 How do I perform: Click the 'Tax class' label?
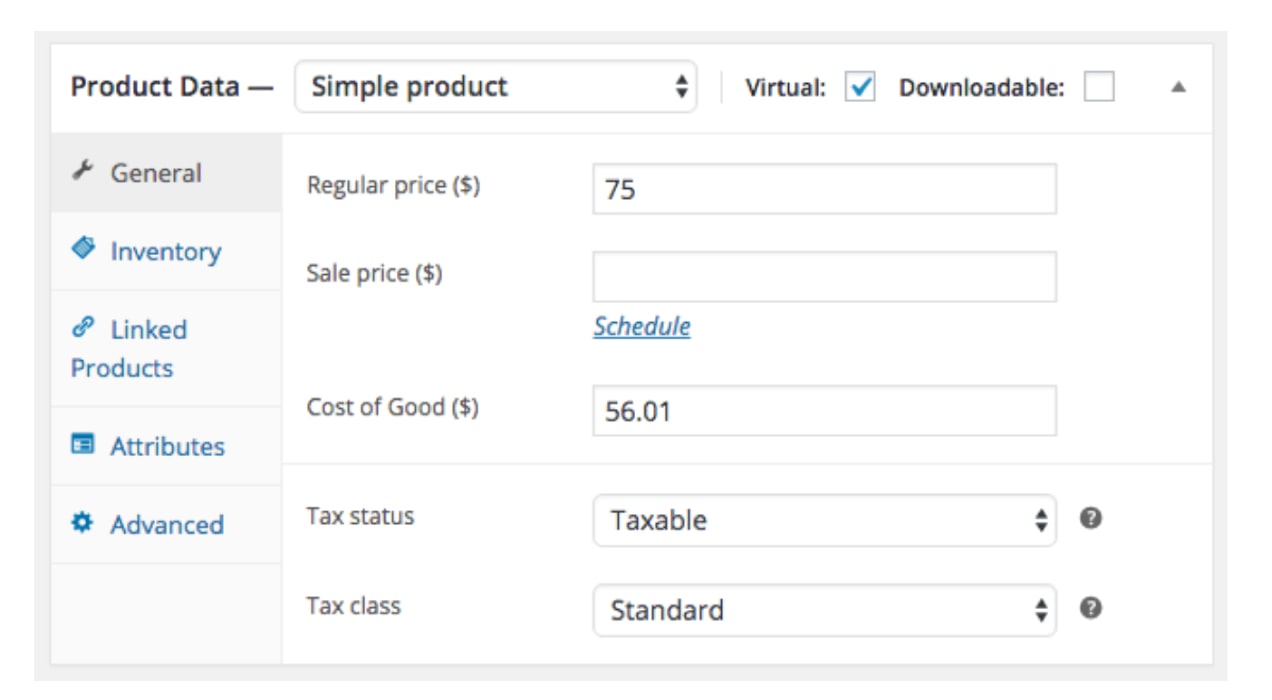click(x=353, y=605)
